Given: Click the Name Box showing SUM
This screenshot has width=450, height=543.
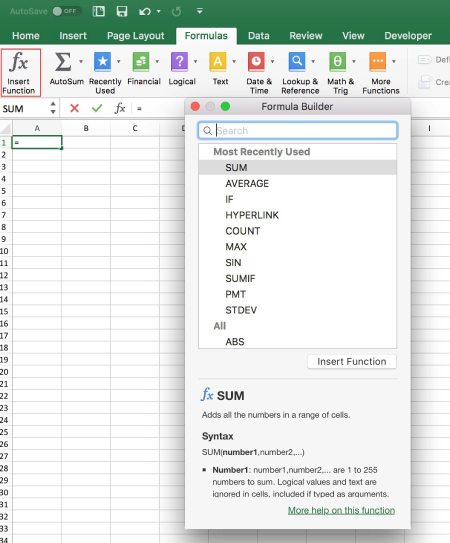Looking at the screenshot, I should (x=25, y=109).
